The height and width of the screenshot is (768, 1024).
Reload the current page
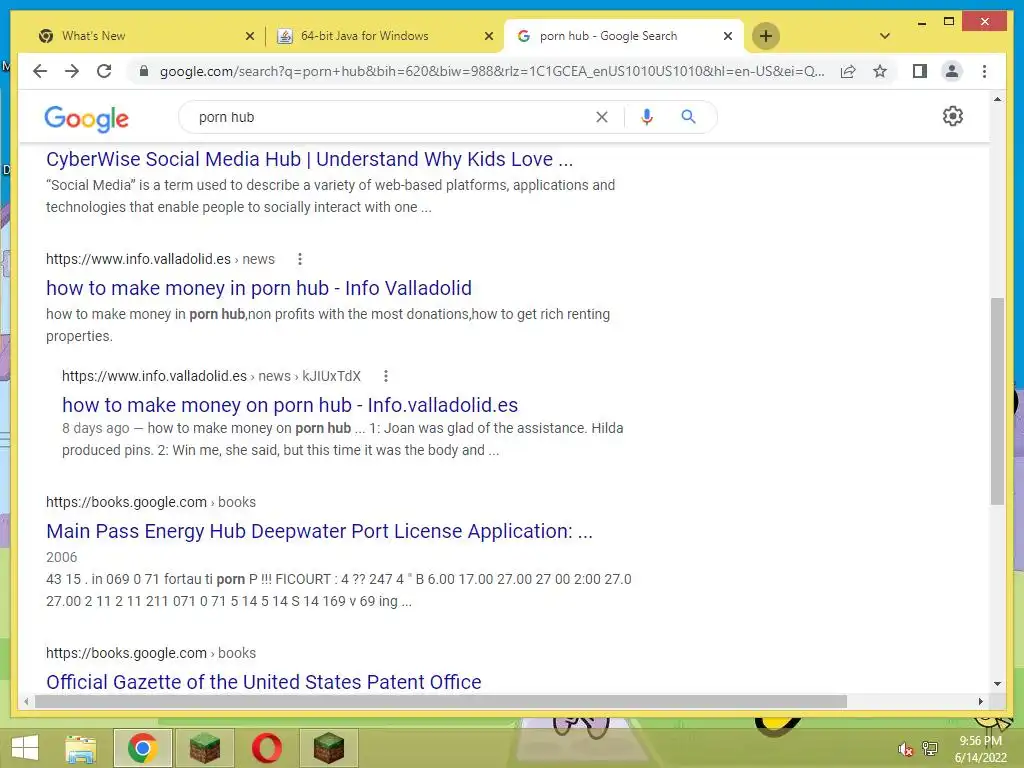[x=104, y=71]
